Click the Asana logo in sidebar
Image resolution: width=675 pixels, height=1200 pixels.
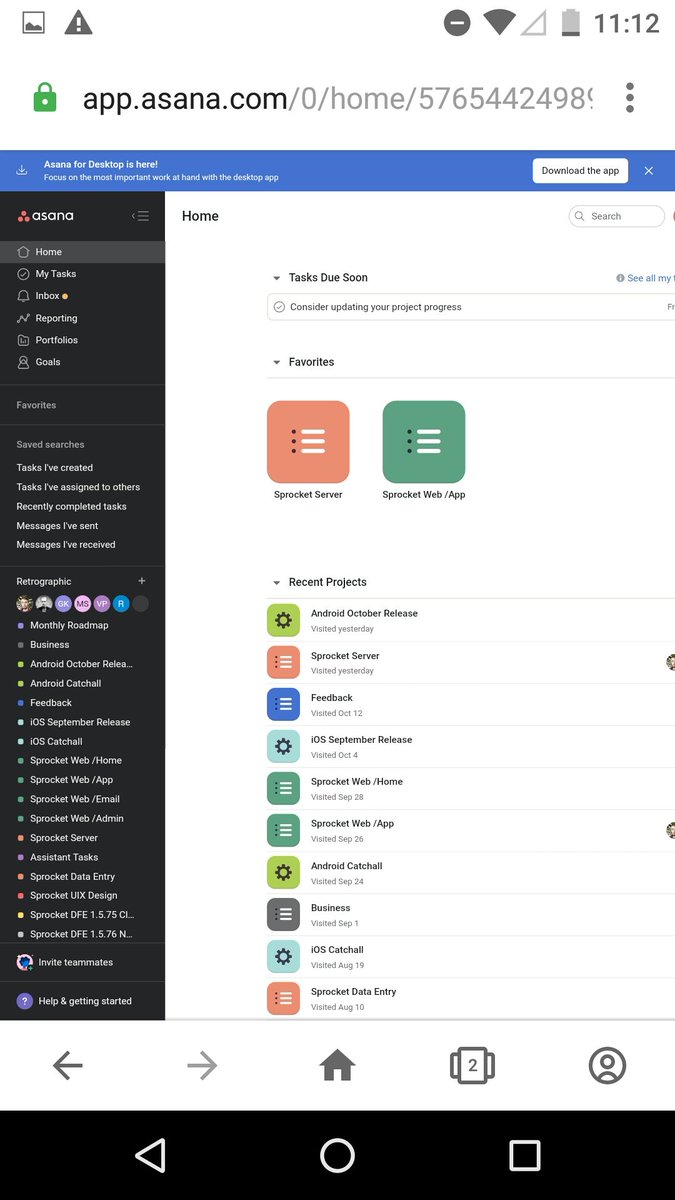(45, 216)
